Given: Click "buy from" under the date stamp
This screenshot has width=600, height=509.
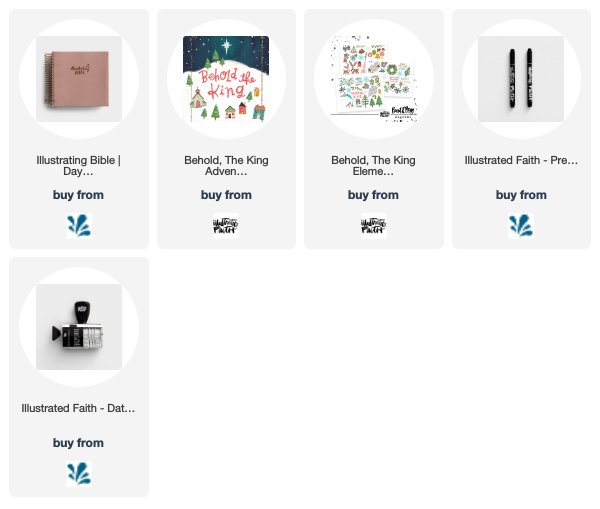Looking at the screenshot, I should click(x=78, y=443).
